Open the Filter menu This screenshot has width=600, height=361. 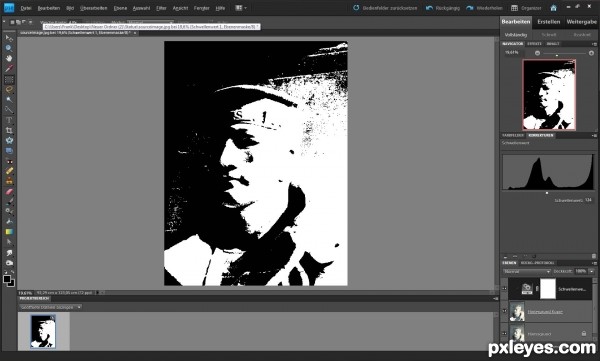161,8
